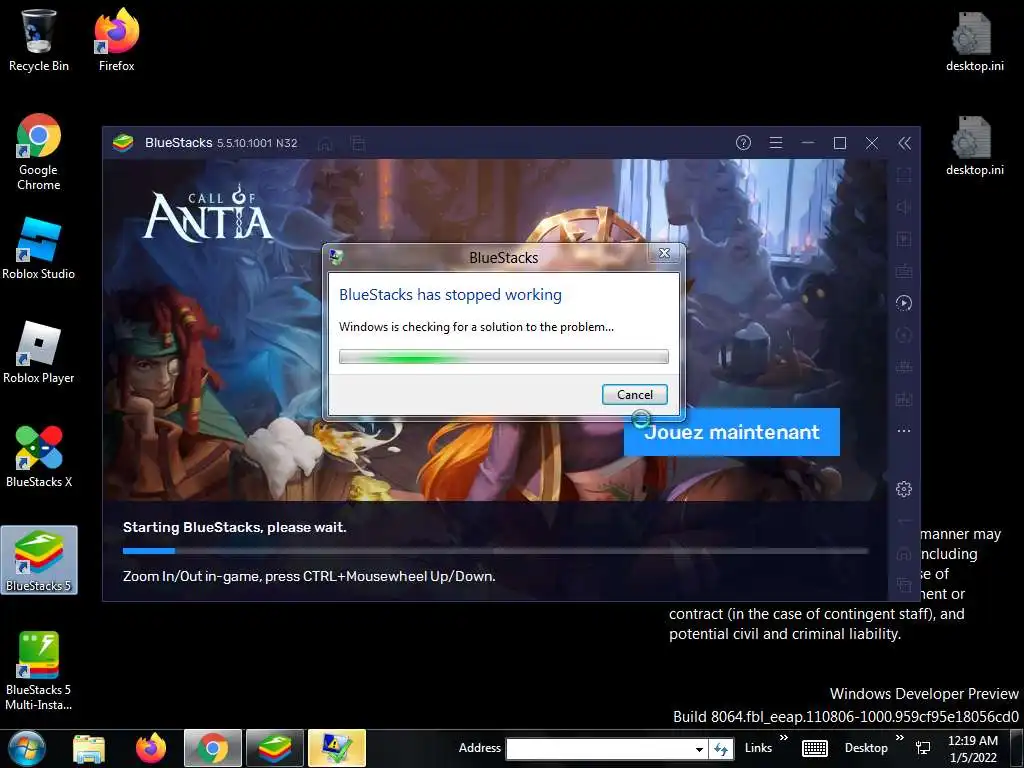Select BlueStacks 5 Multi-Instance desktop icon
This screenshot has width=1024, height=768.
click(39, 671)
